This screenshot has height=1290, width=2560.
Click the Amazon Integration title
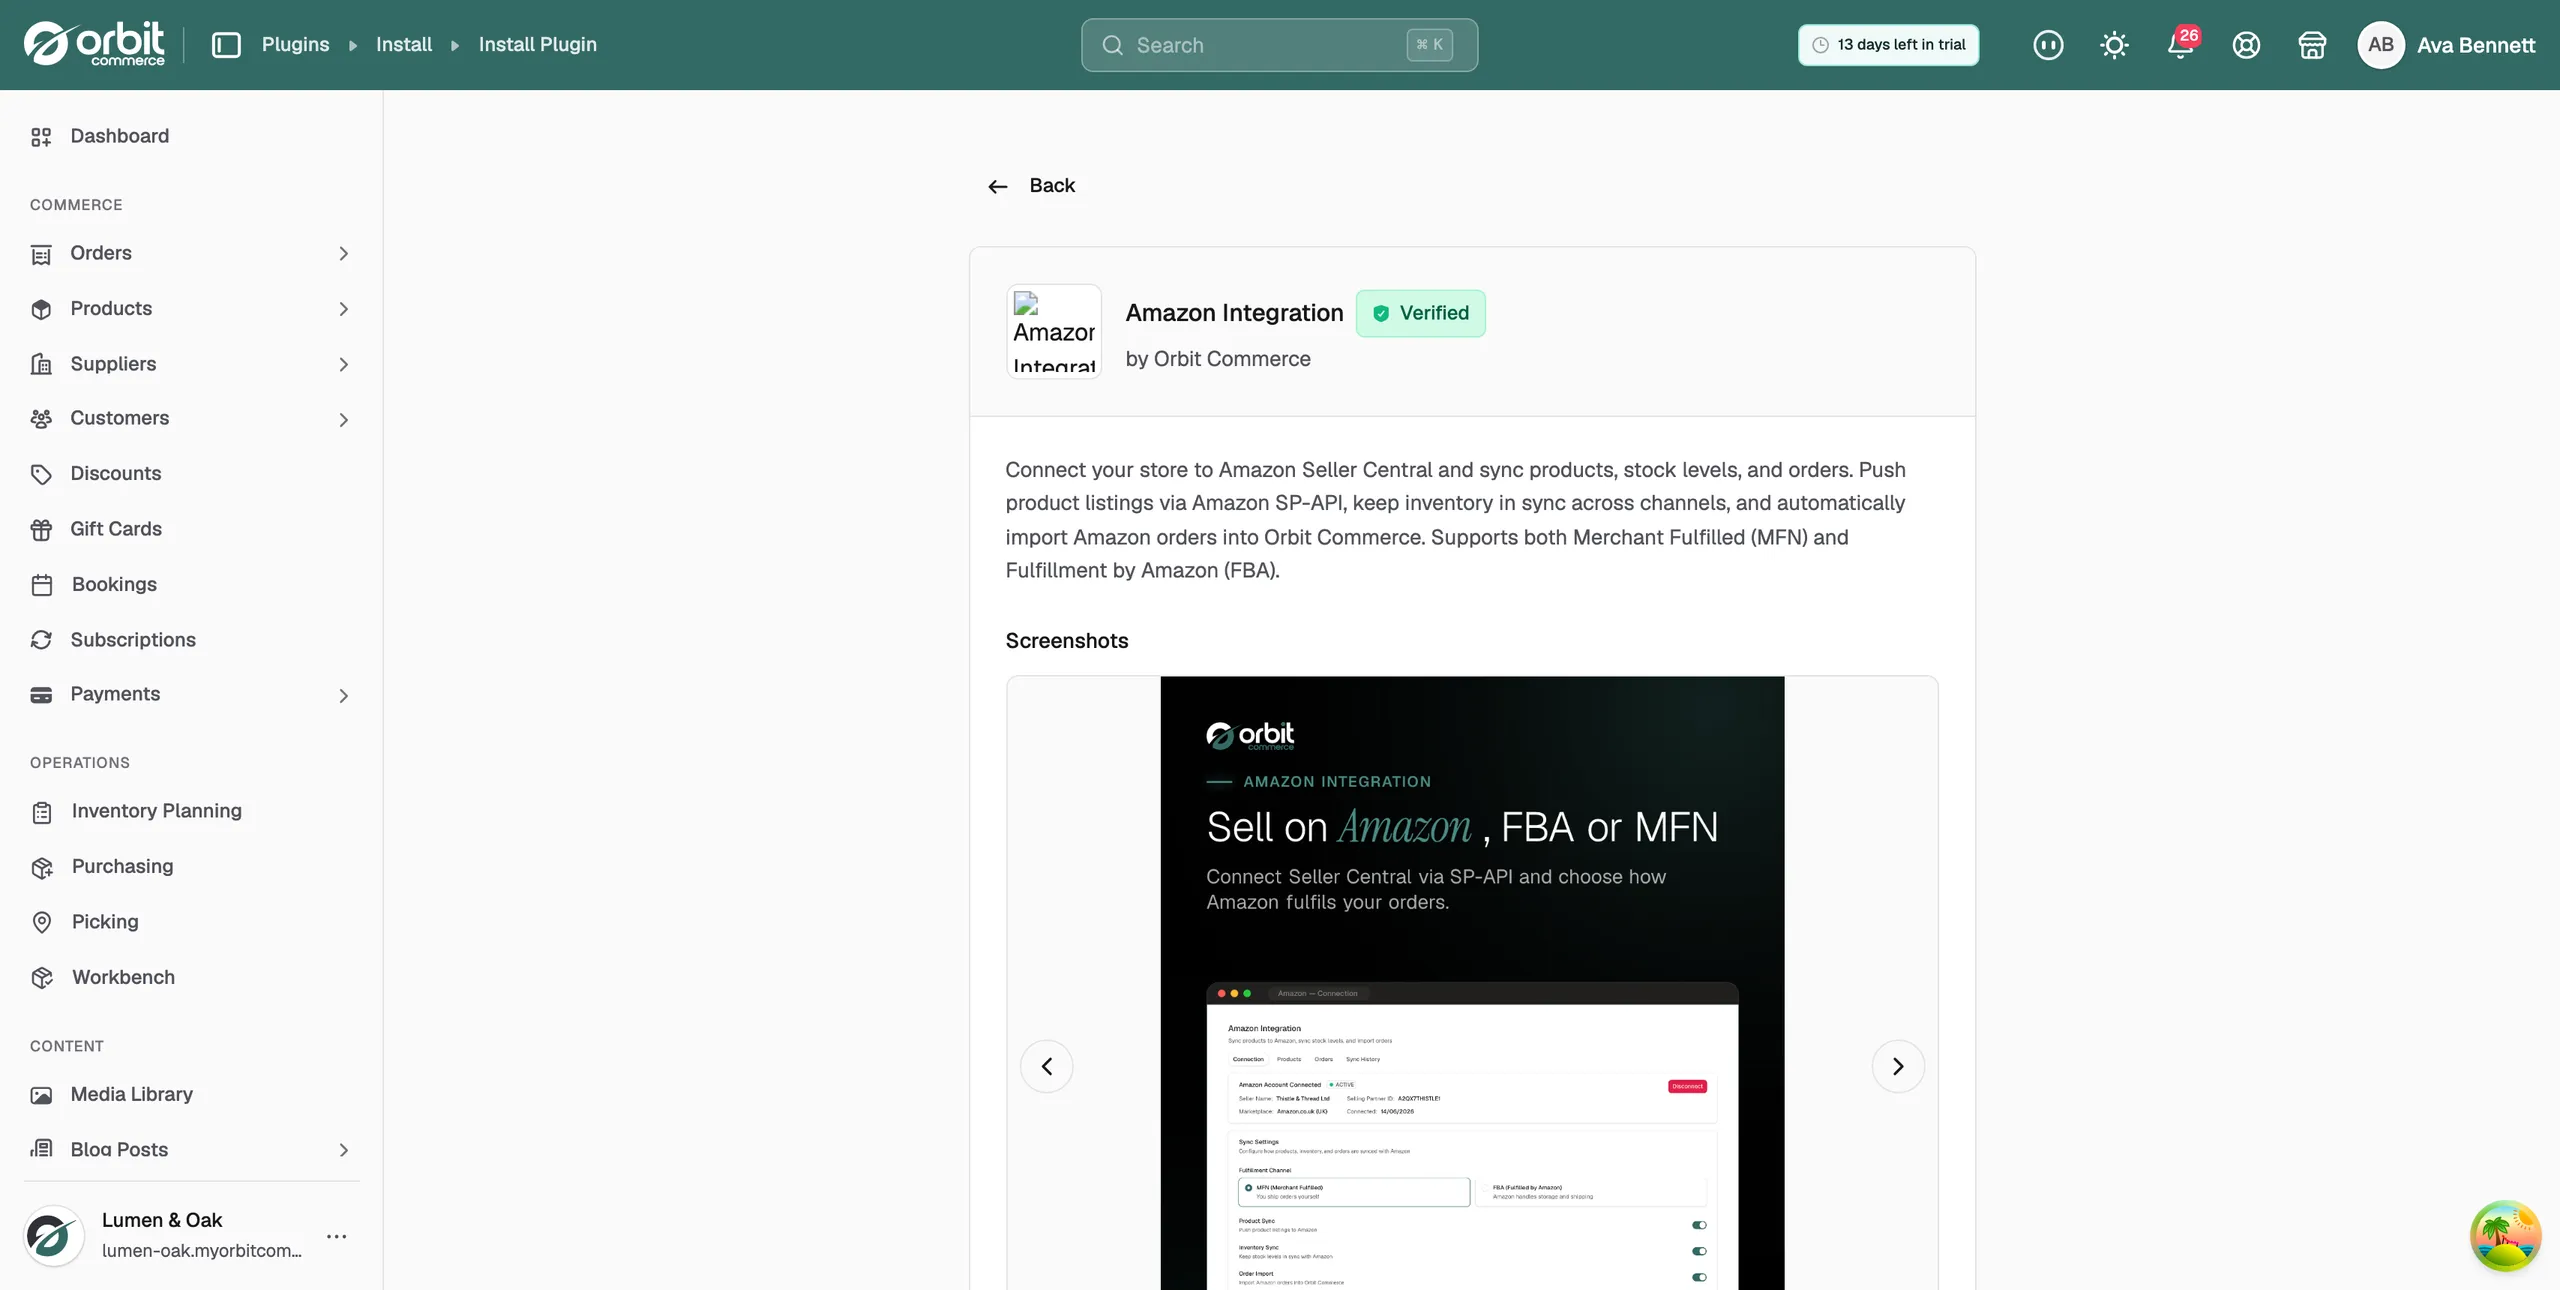click(1234, 313)
